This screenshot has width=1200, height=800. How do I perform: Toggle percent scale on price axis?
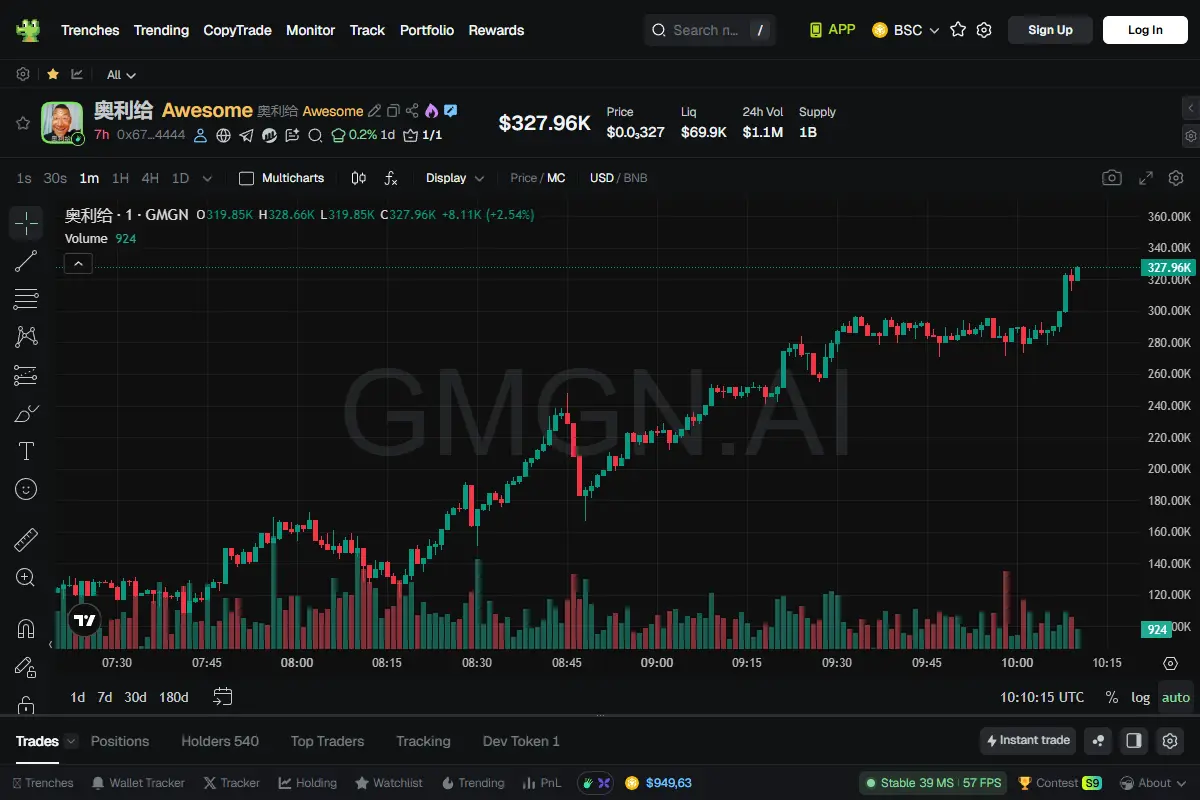coord(1111,697)
